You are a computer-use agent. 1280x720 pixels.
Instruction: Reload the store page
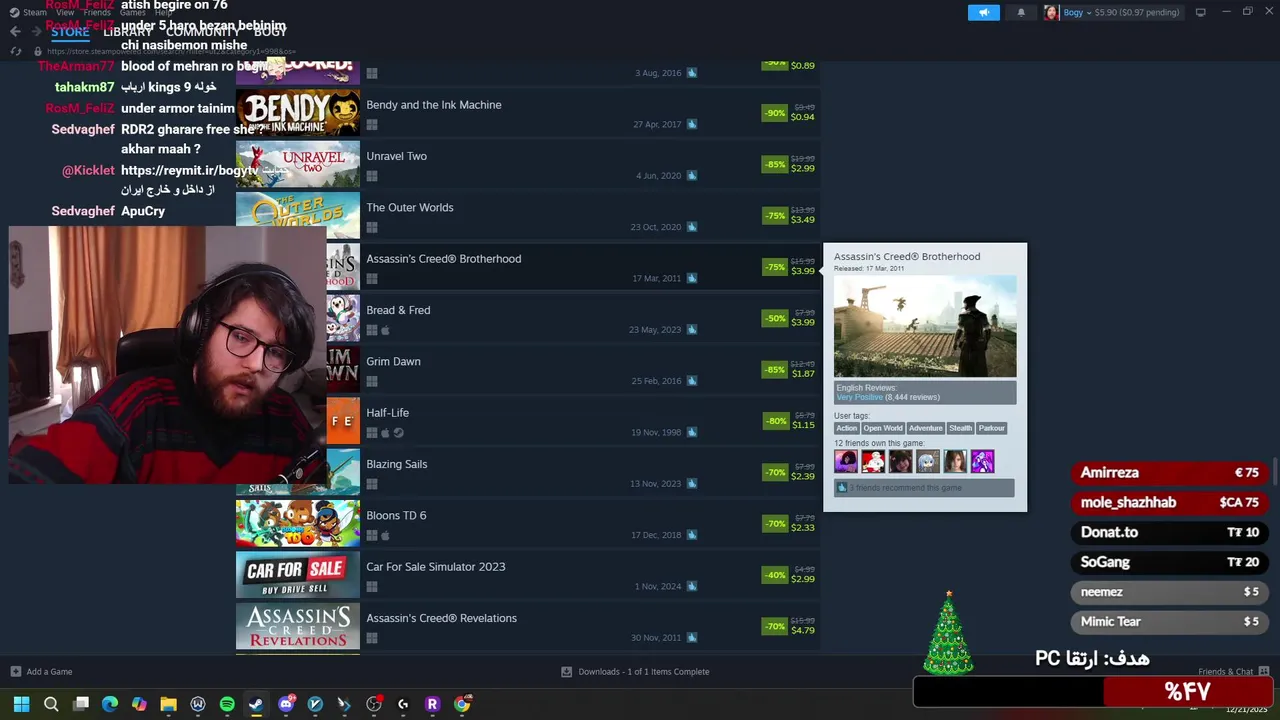15,51
